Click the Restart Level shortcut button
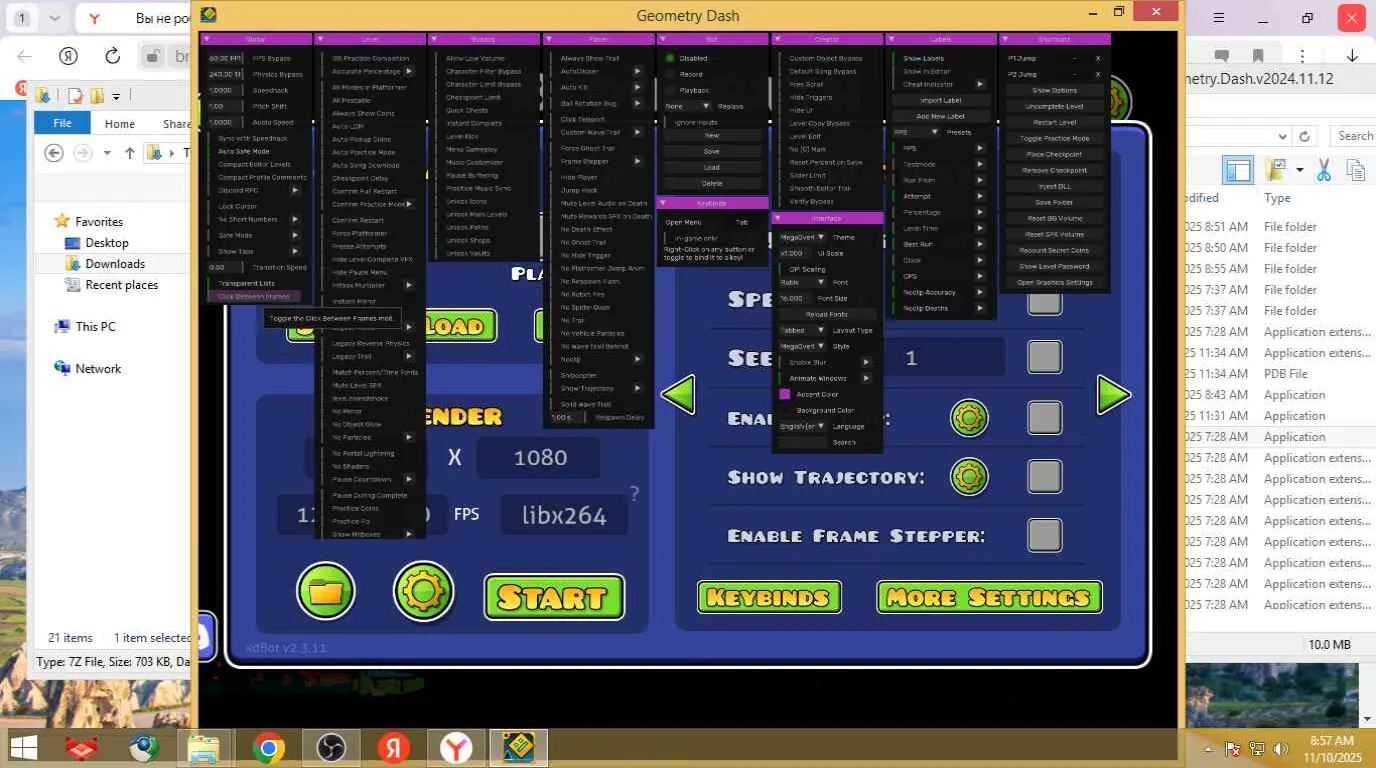Screen dimensions: 1376x768 coord(1055,122)
